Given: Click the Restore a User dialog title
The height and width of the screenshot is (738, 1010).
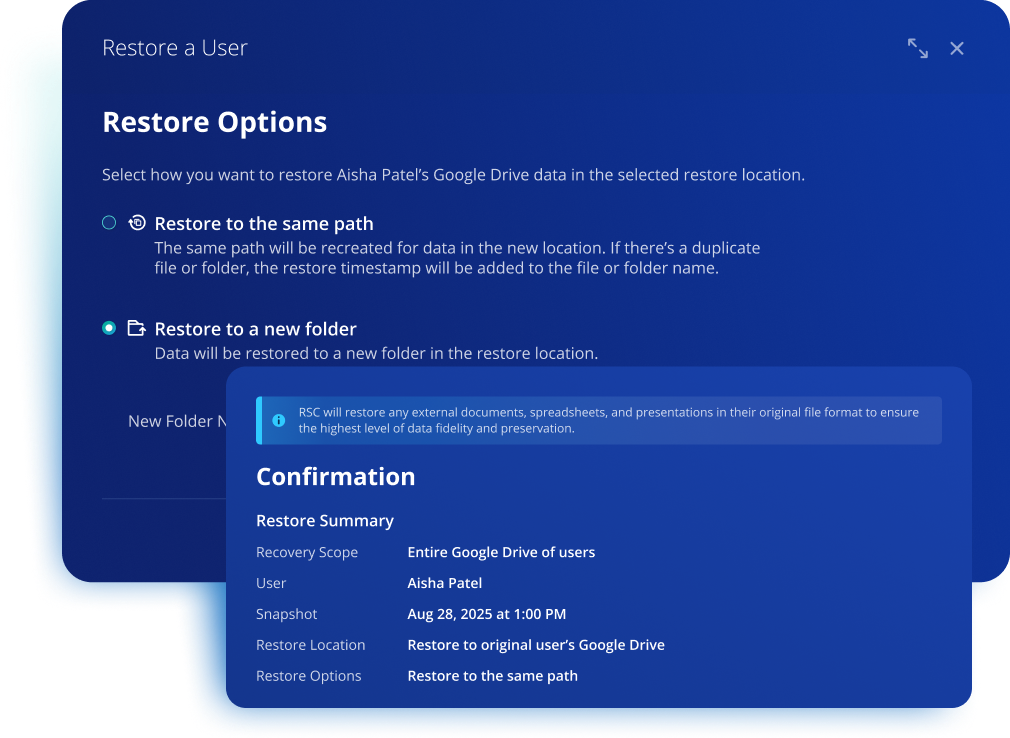Looking at the screenshot, I should coord(175,48).
